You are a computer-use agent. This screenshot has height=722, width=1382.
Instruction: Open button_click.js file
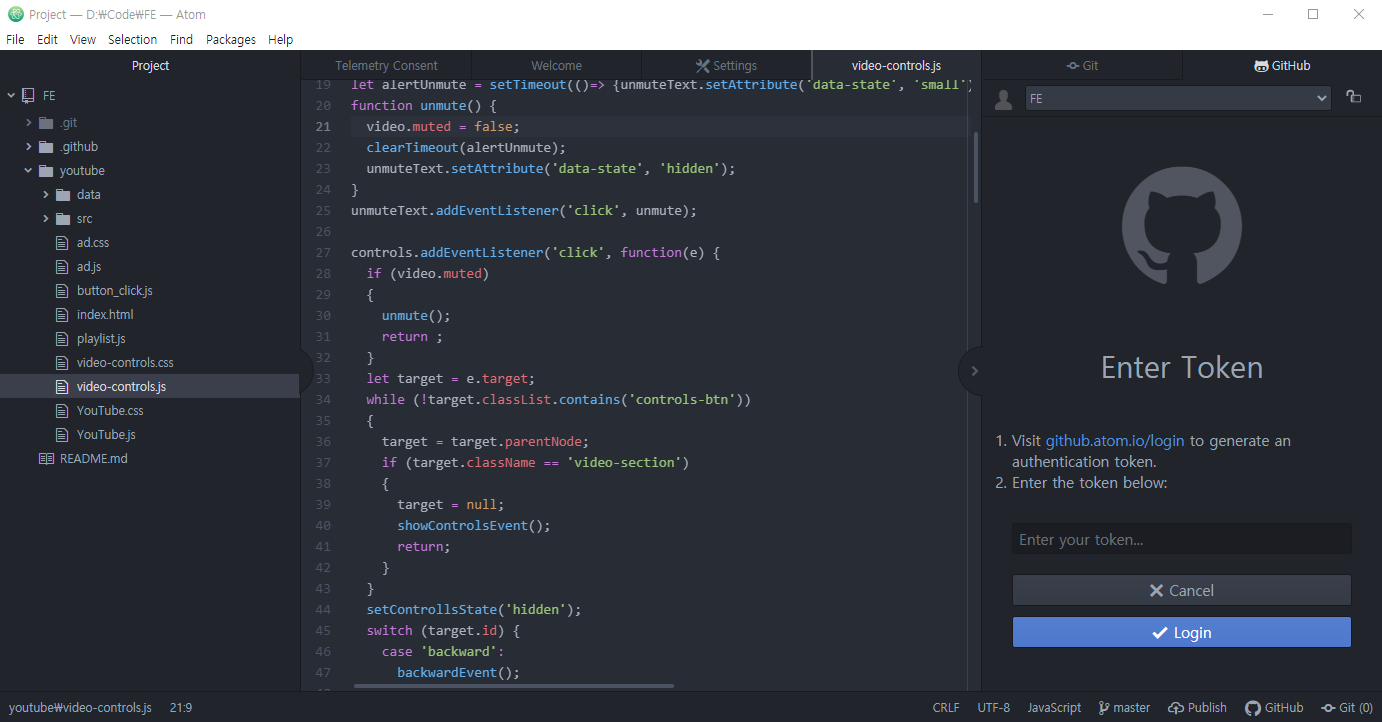point(115,291)
